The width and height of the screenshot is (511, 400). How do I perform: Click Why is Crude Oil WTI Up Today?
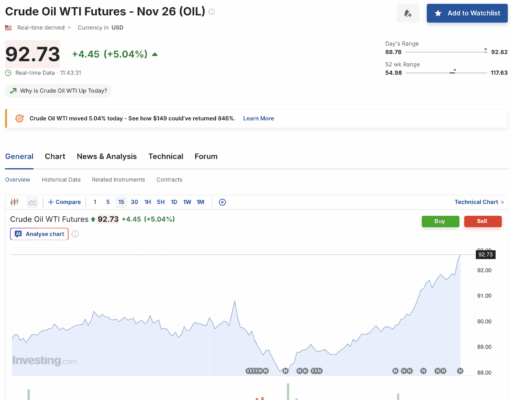click(x=58, y=91)
